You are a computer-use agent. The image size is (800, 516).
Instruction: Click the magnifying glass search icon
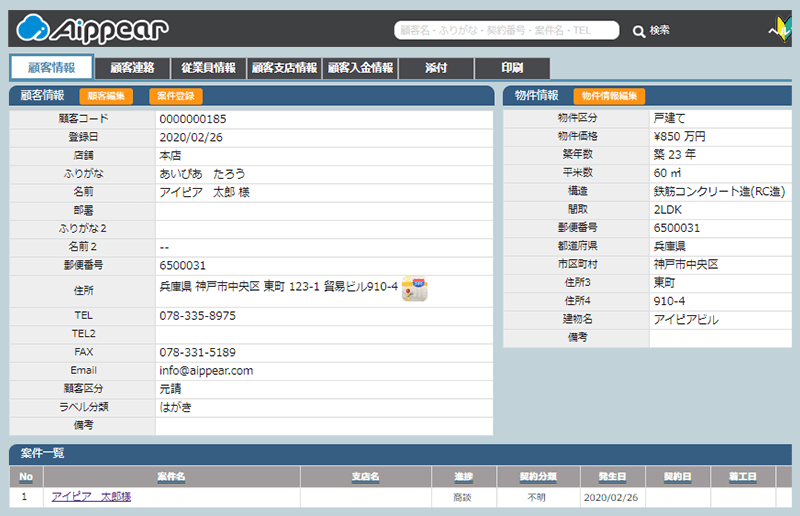639,31
